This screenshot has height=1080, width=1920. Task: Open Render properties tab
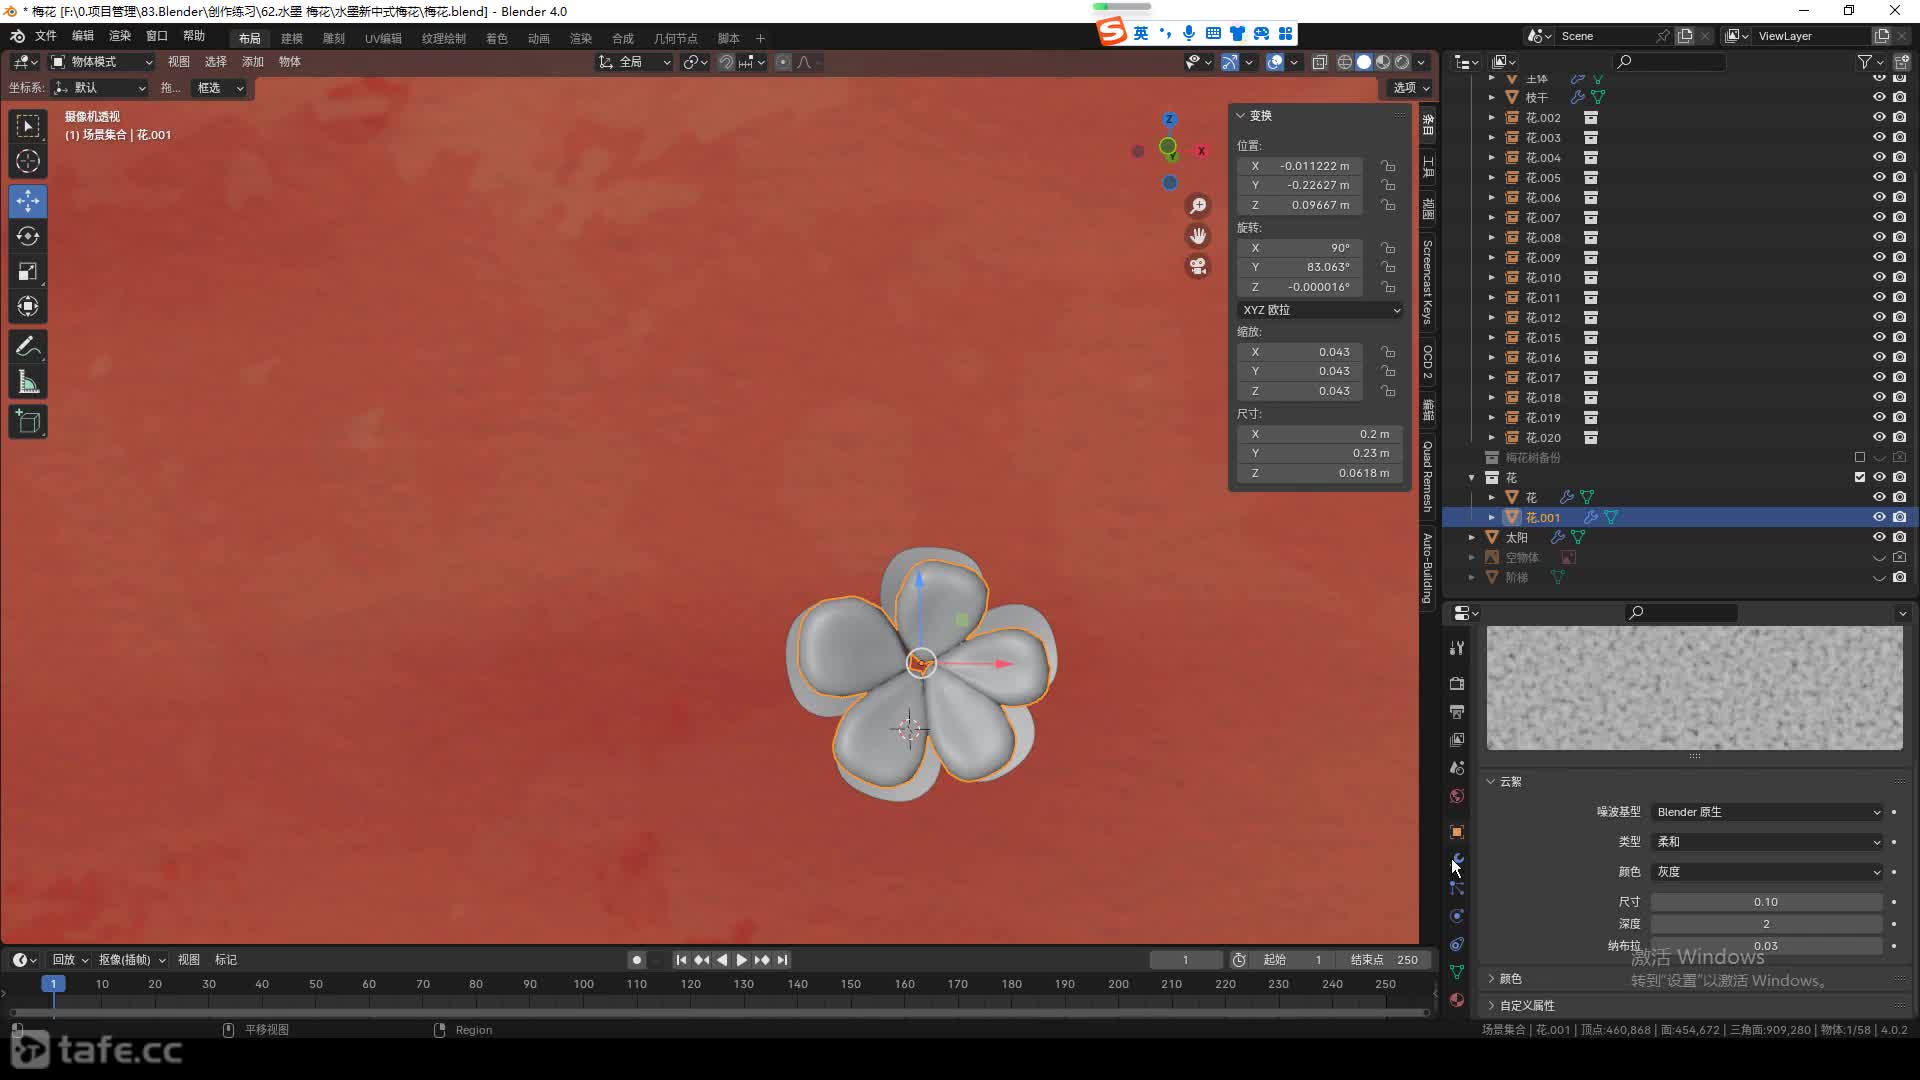(1457, 683)
